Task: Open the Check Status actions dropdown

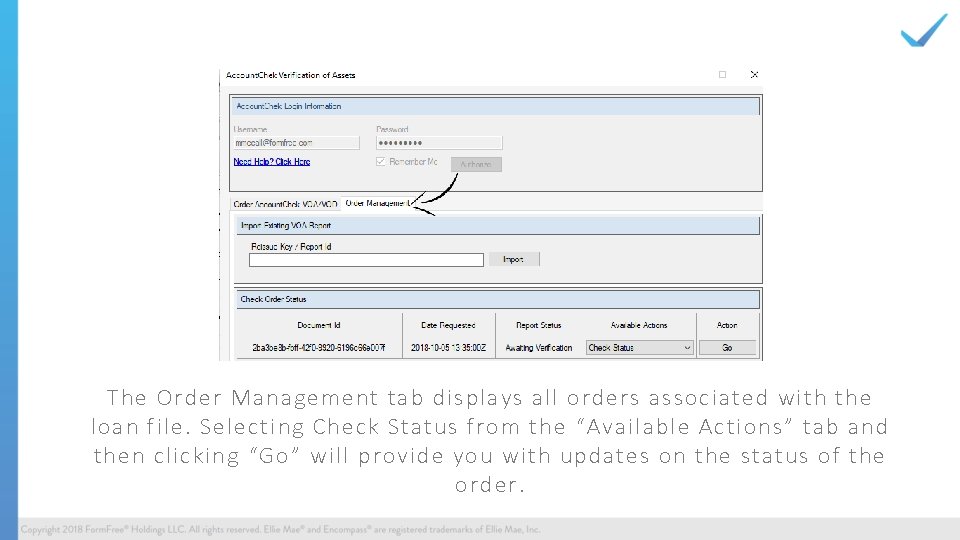Action: (639, 348)
